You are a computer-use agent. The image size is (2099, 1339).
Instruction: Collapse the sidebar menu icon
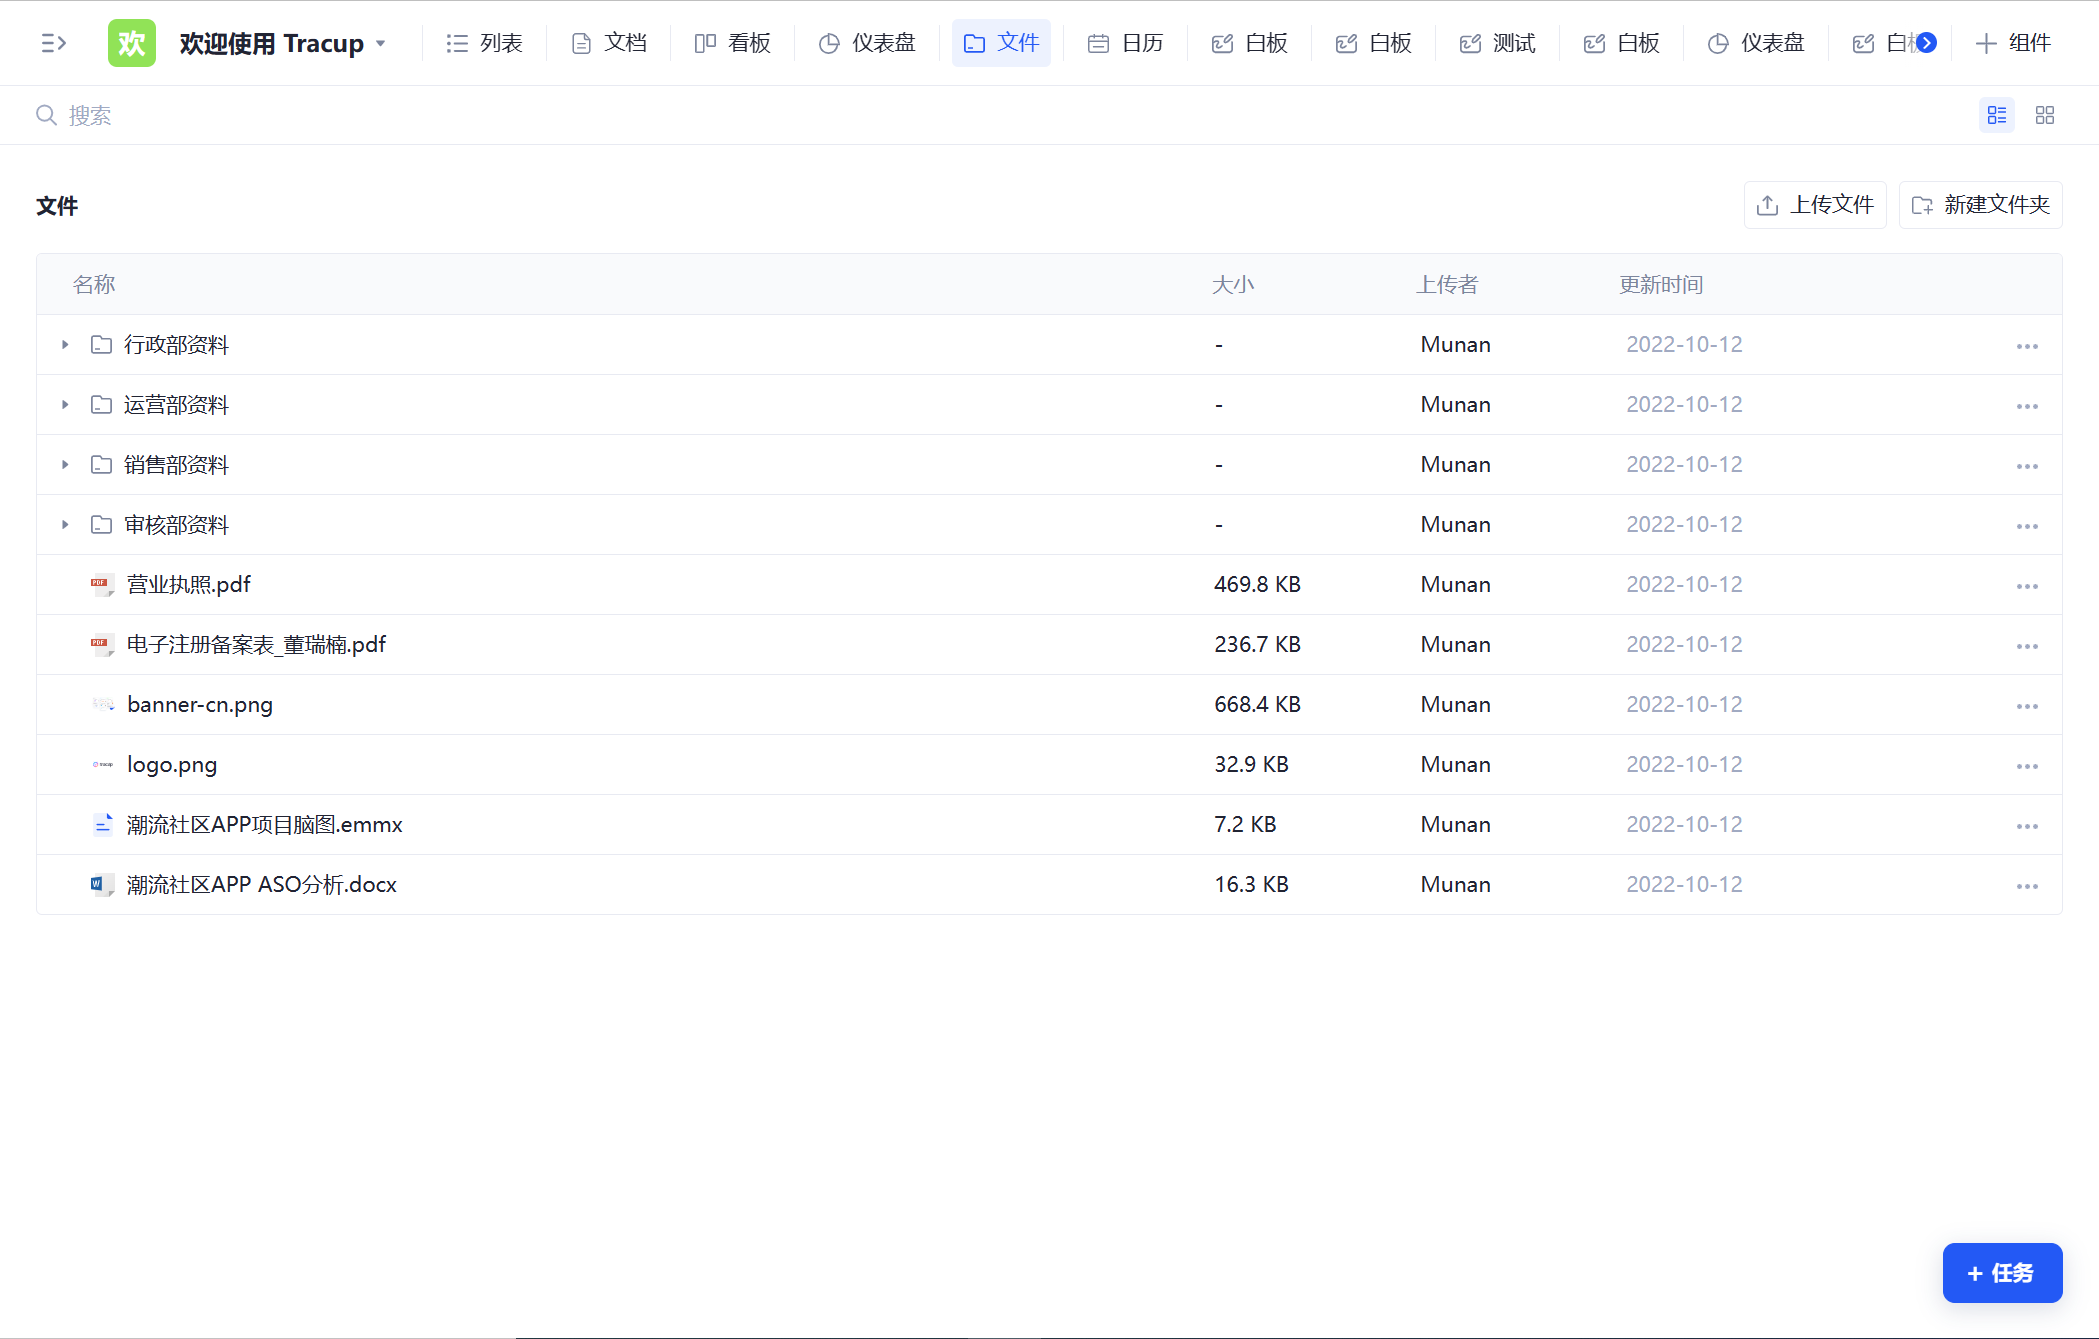click(x=53, y=43)
